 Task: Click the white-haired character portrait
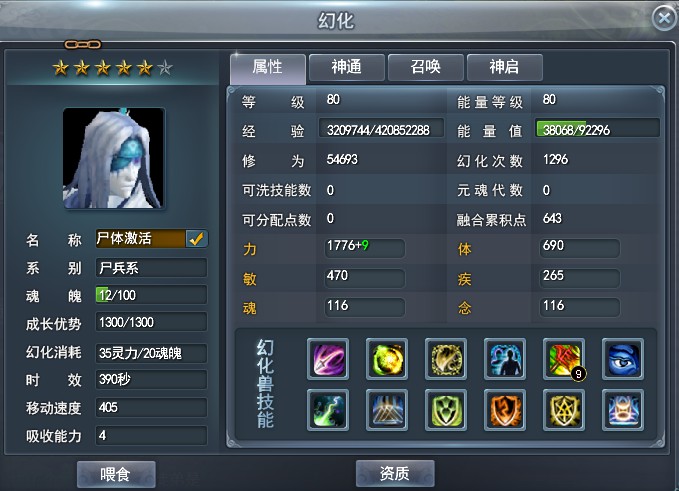pos(114,158)
